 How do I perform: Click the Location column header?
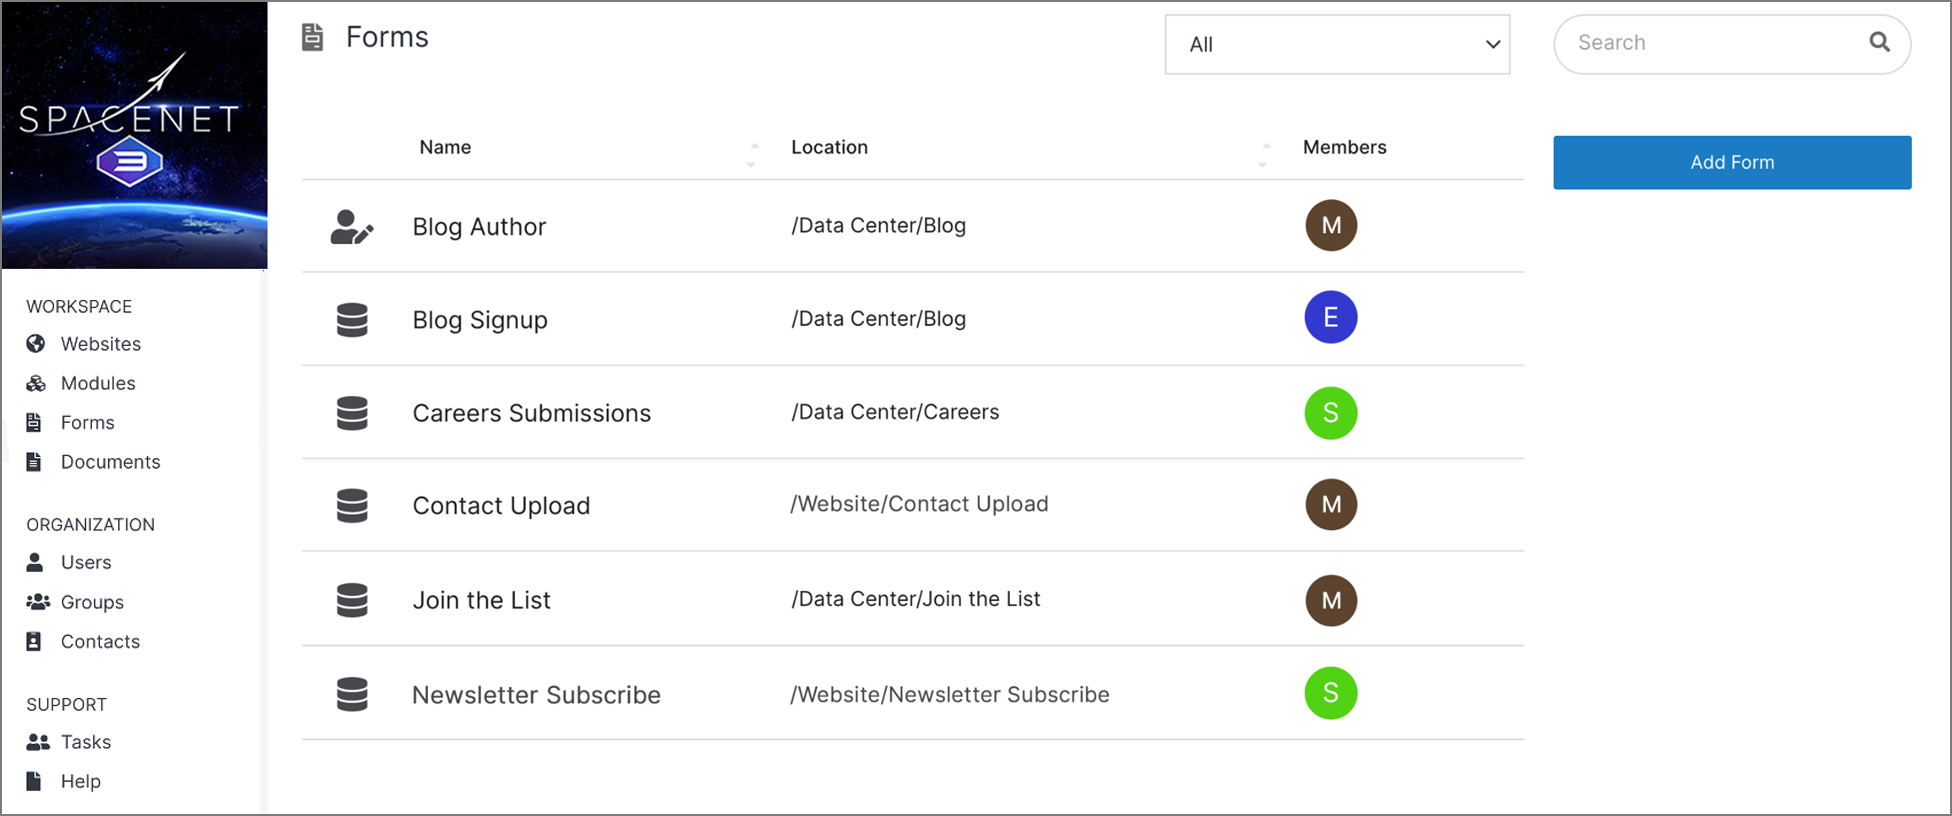pyautogui.click(x=829, y=147)
